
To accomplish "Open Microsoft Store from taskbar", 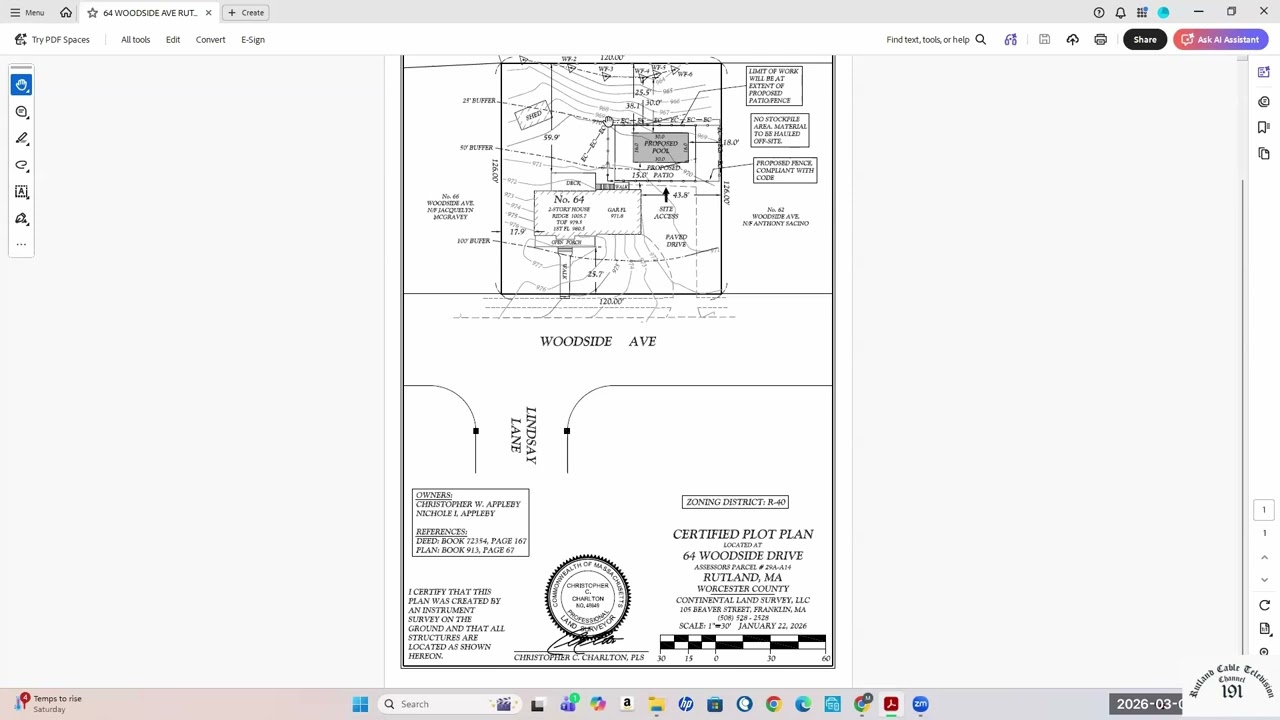I will pos(715,704).
